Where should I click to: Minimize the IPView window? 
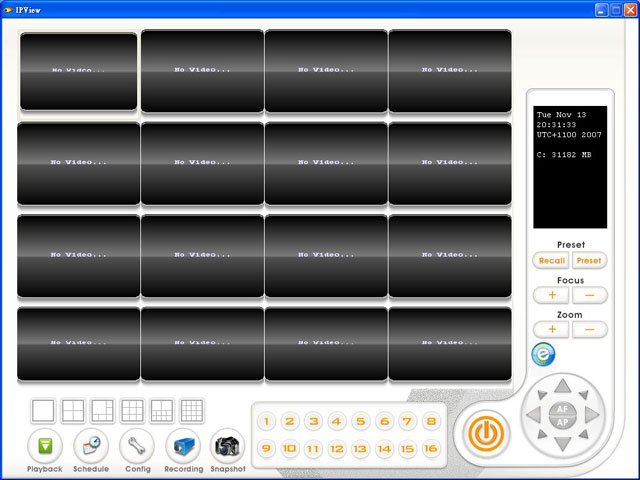click(x=601, y=10)
